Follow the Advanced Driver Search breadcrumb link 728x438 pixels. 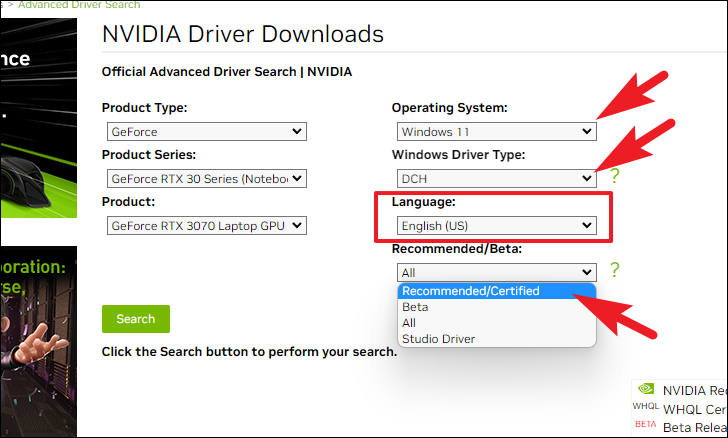pos(79,5)
